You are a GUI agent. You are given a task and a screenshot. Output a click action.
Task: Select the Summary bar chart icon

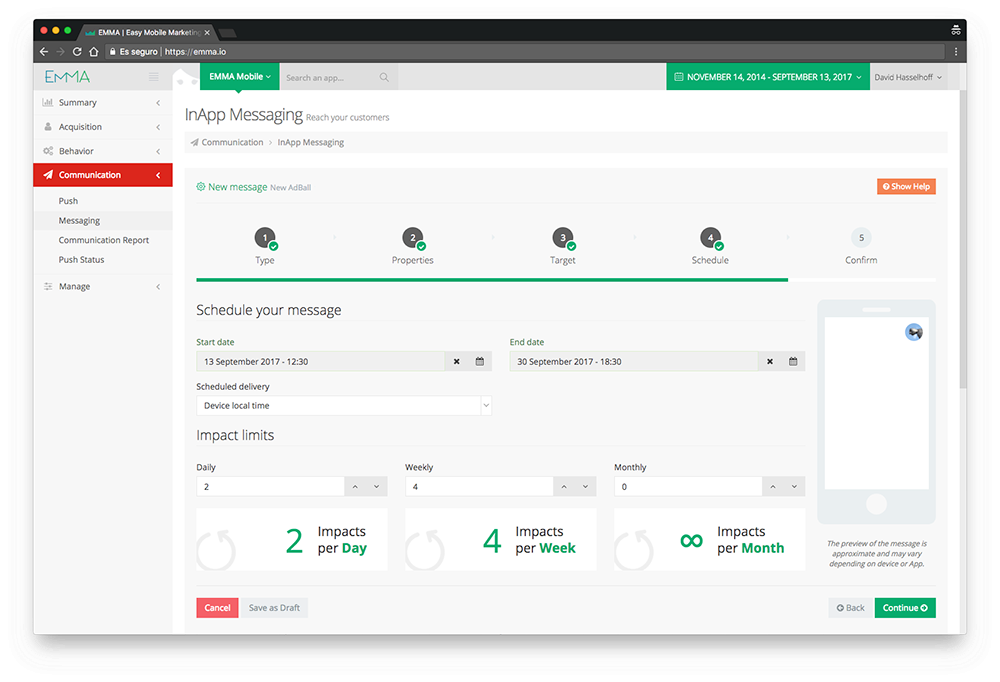click(x=46, y=102)
